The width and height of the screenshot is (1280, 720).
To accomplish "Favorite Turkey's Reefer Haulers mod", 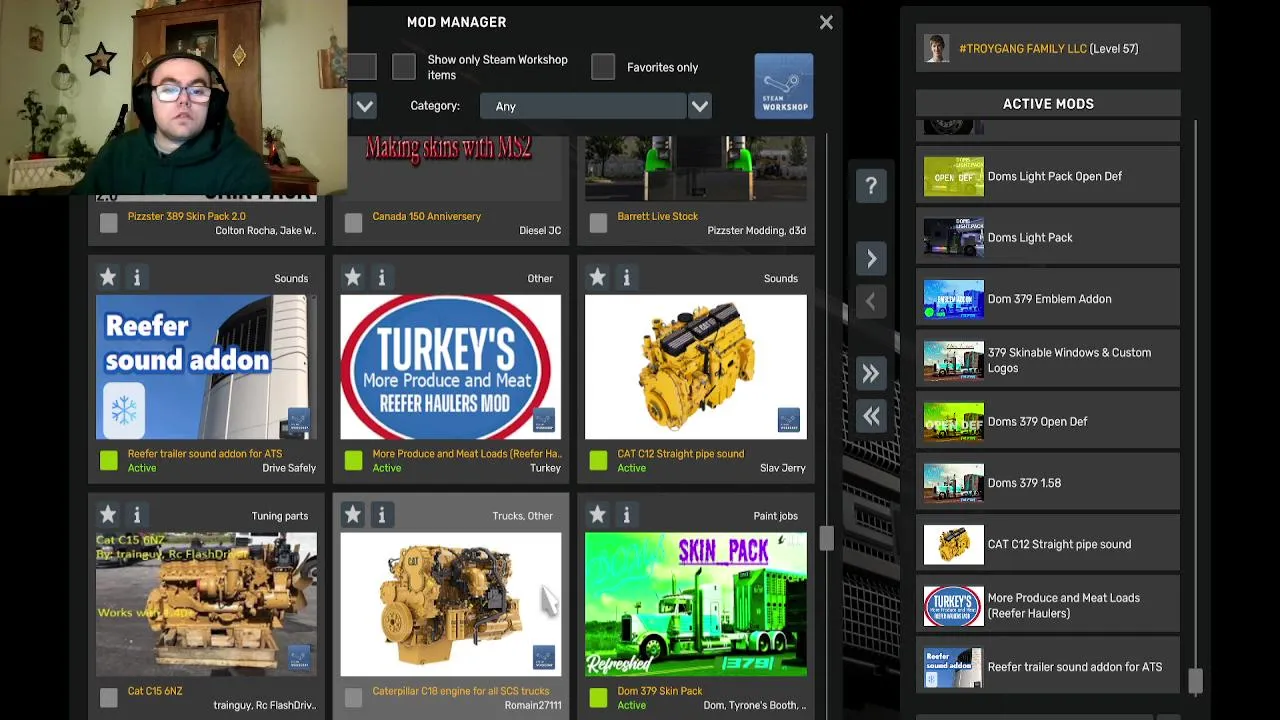I will click(x=352, y=277).
